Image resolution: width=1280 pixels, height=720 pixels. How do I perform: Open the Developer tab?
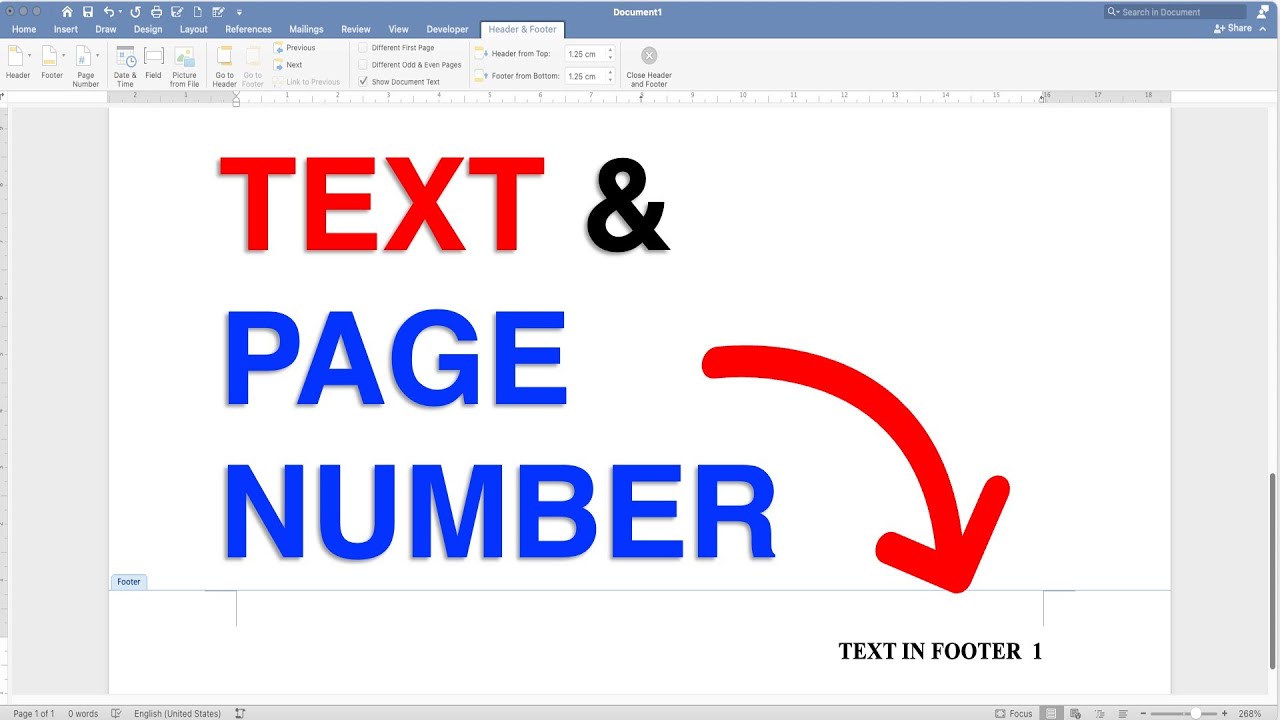447,29
